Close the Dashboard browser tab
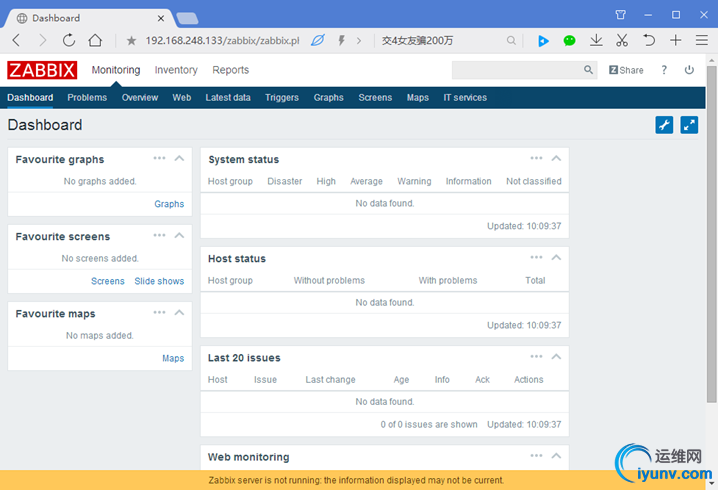The image size is (718, 490). coord(161,18)
